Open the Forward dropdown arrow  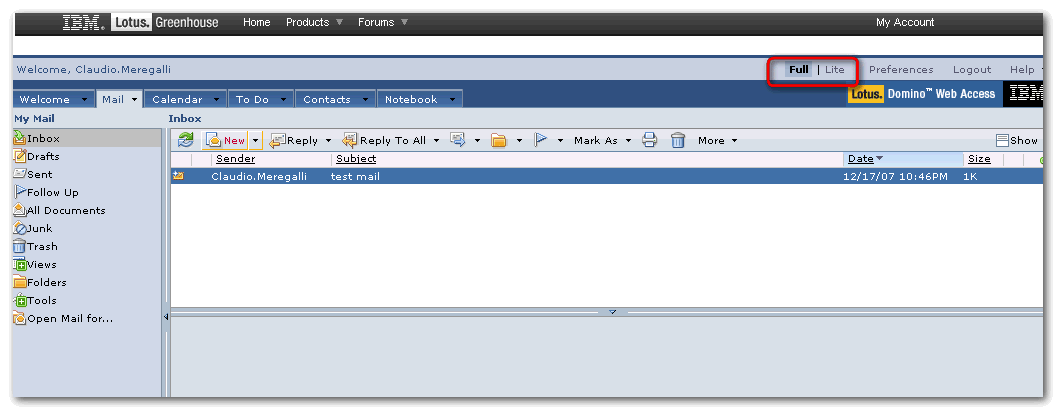[477, 141]
